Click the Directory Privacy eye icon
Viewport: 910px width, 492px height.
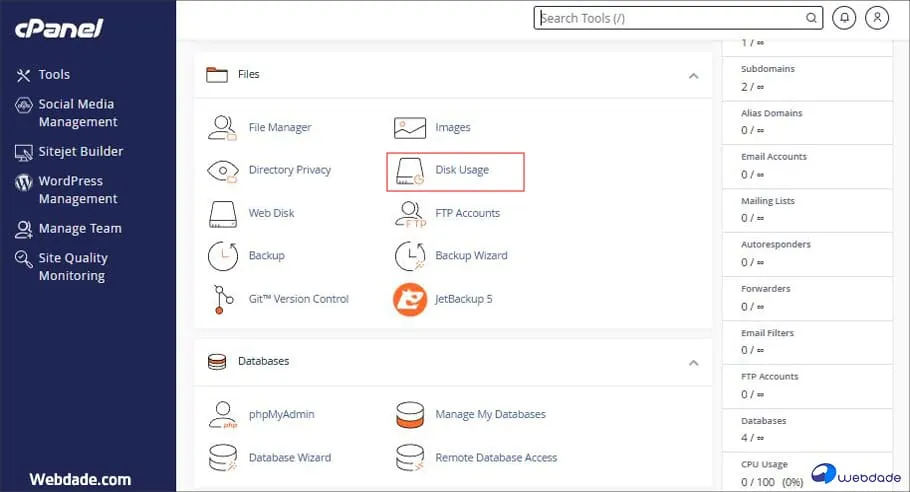pyautogui.click(x=222, y=171)
